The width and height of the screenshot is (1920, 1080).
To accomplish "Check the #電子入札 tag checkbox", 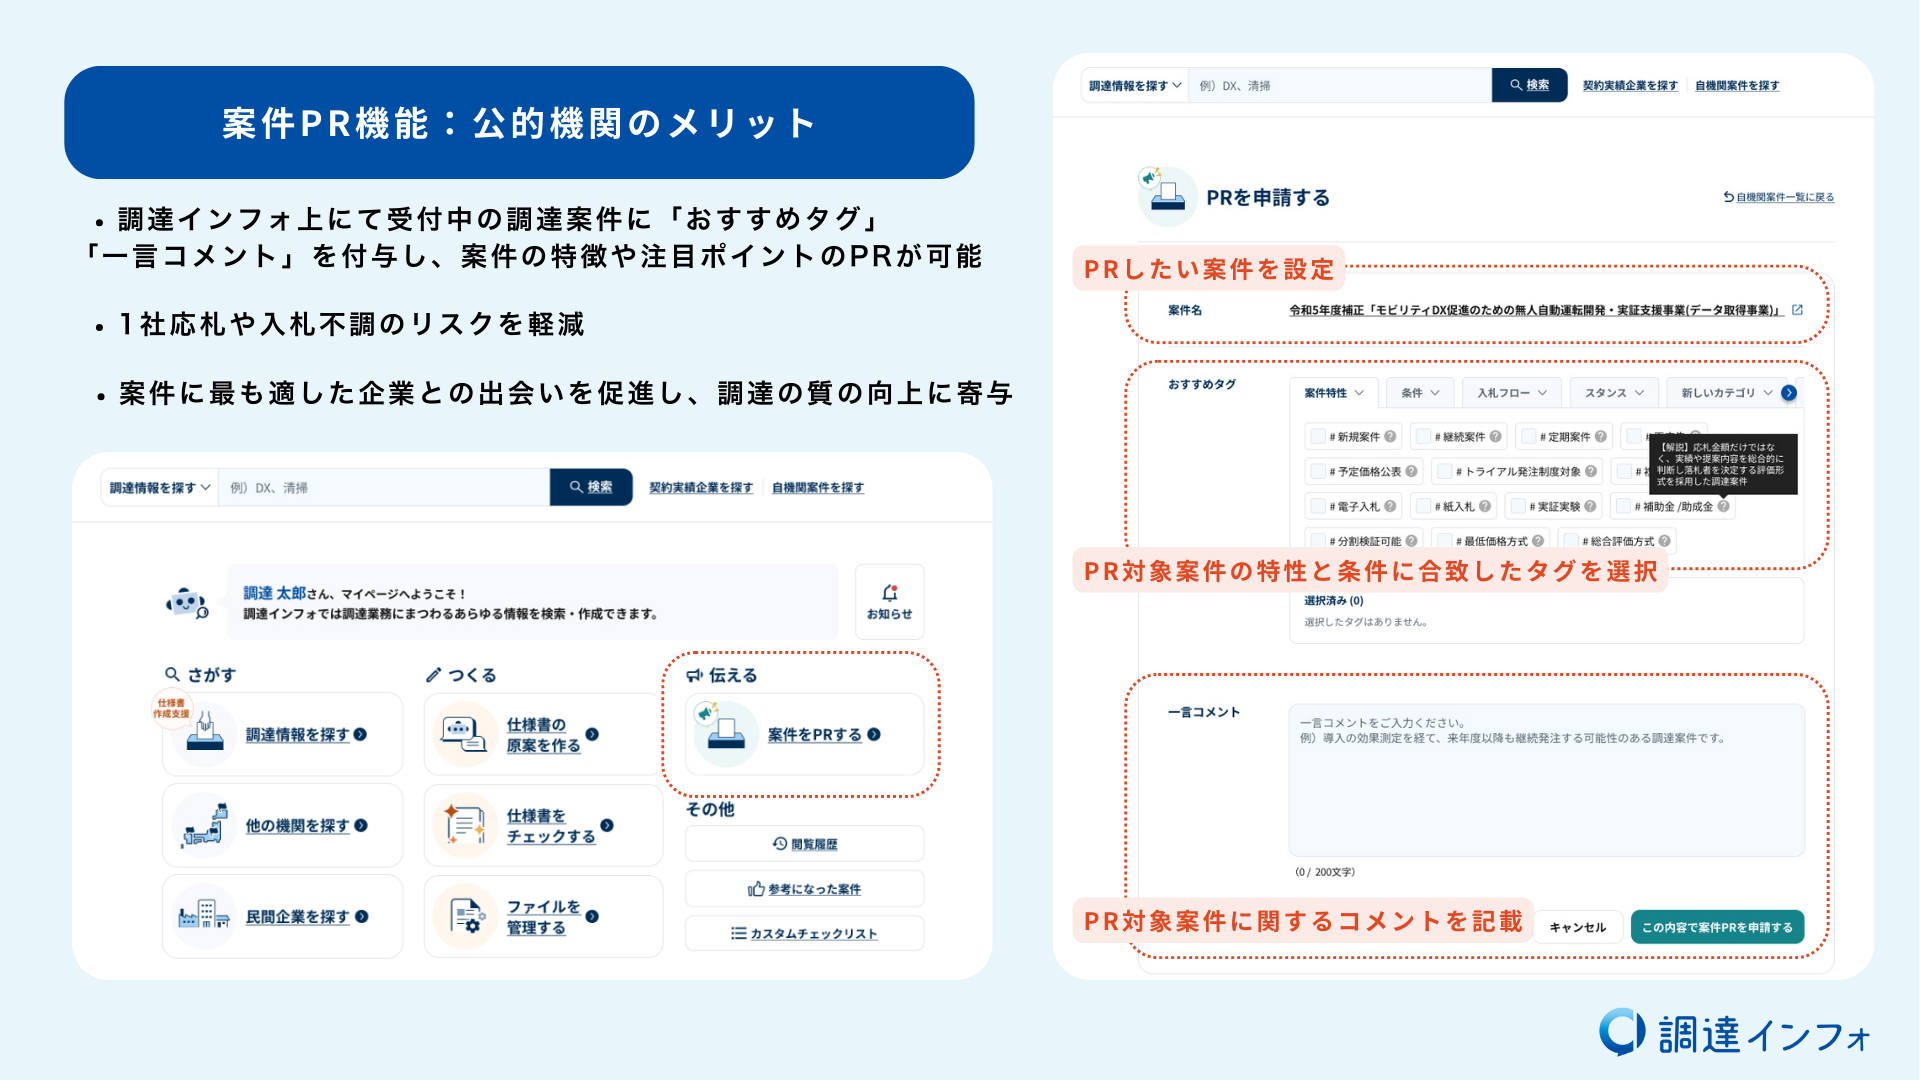I will tap(1318, 507).
